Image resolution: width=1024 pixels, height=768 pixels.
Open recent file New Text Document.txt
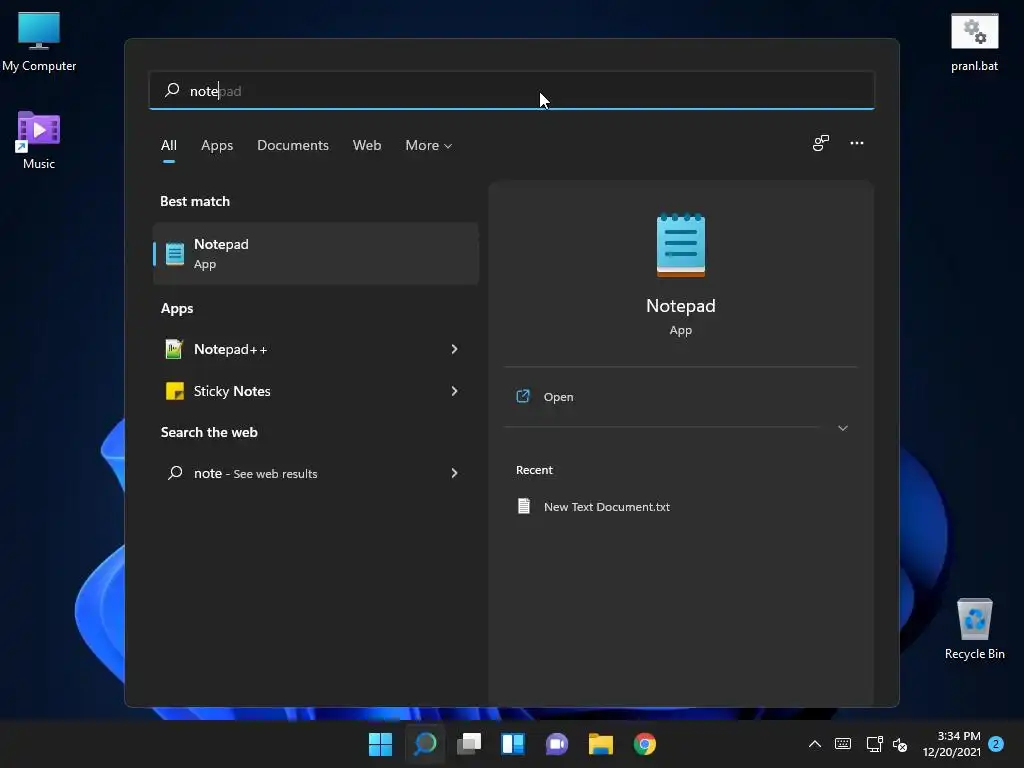pos(607,507)
